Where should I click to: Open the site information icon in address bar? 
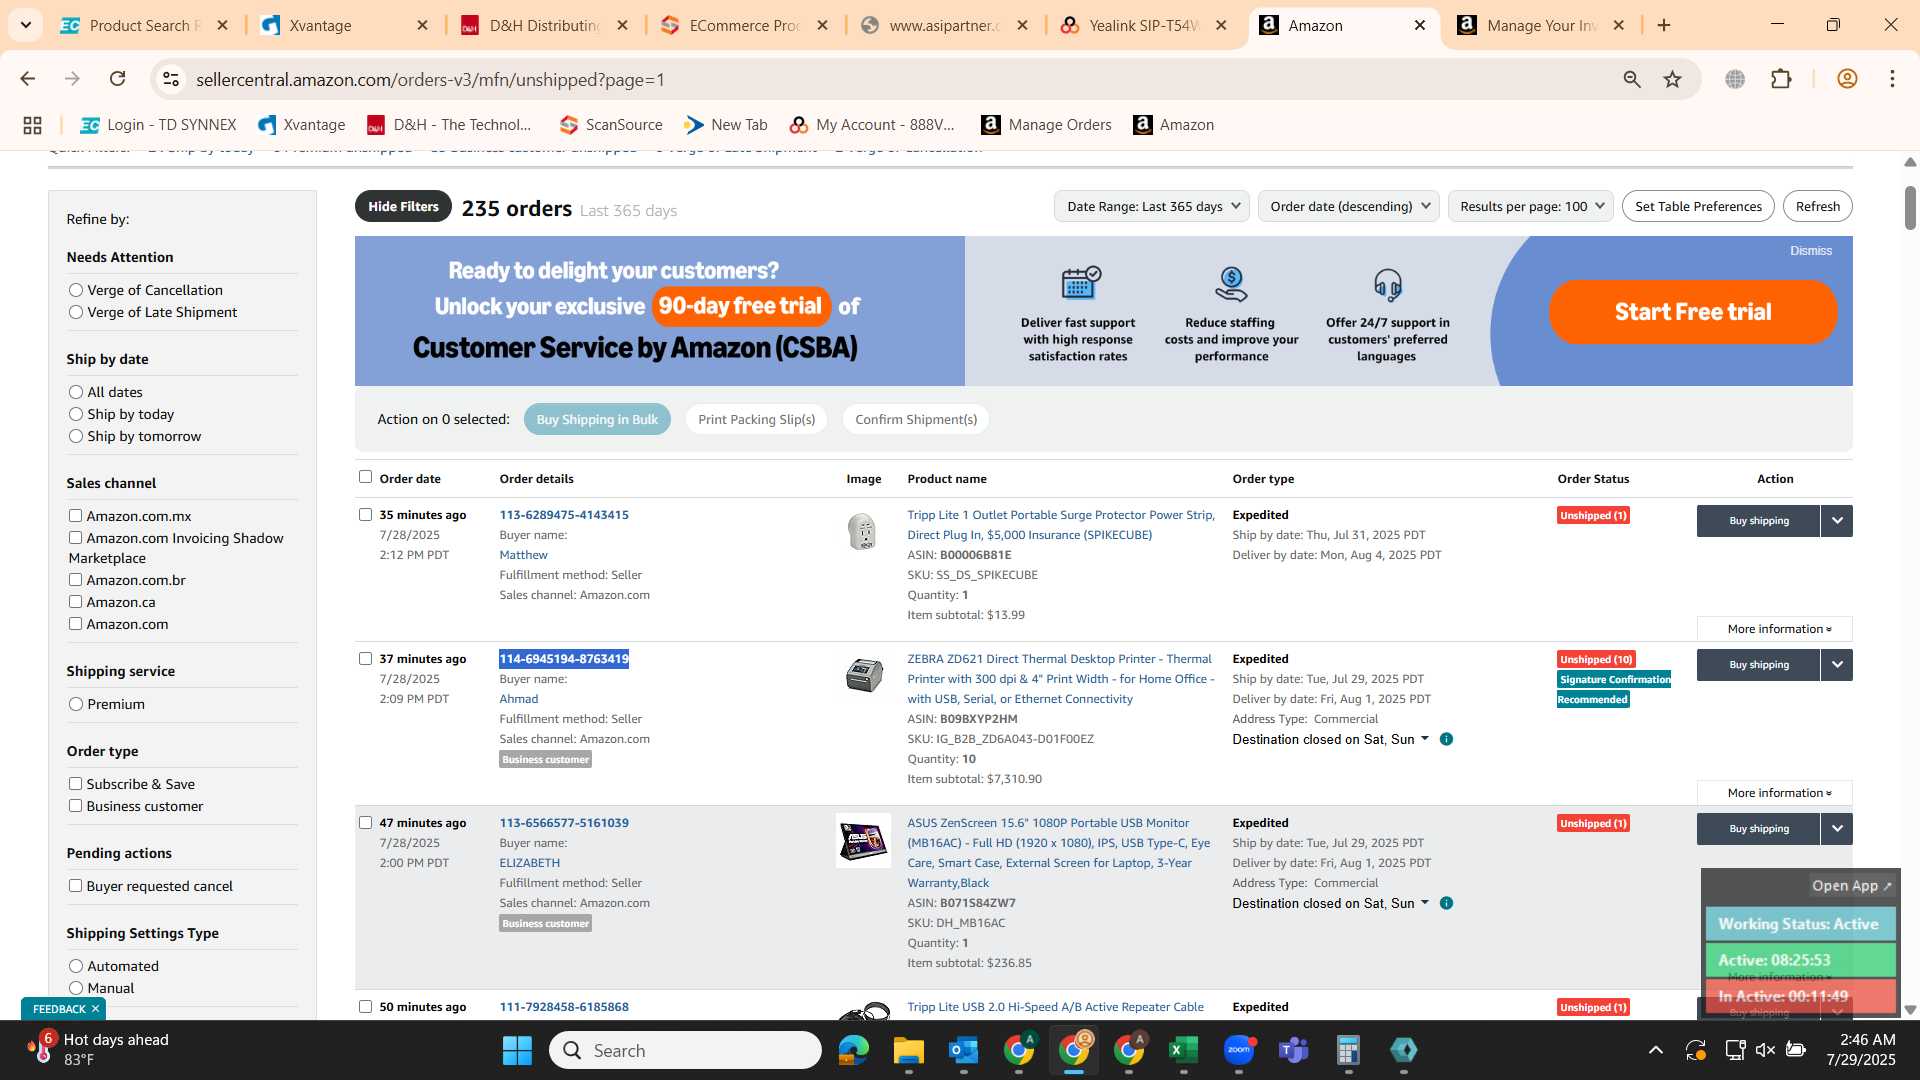tap(171, 79)
